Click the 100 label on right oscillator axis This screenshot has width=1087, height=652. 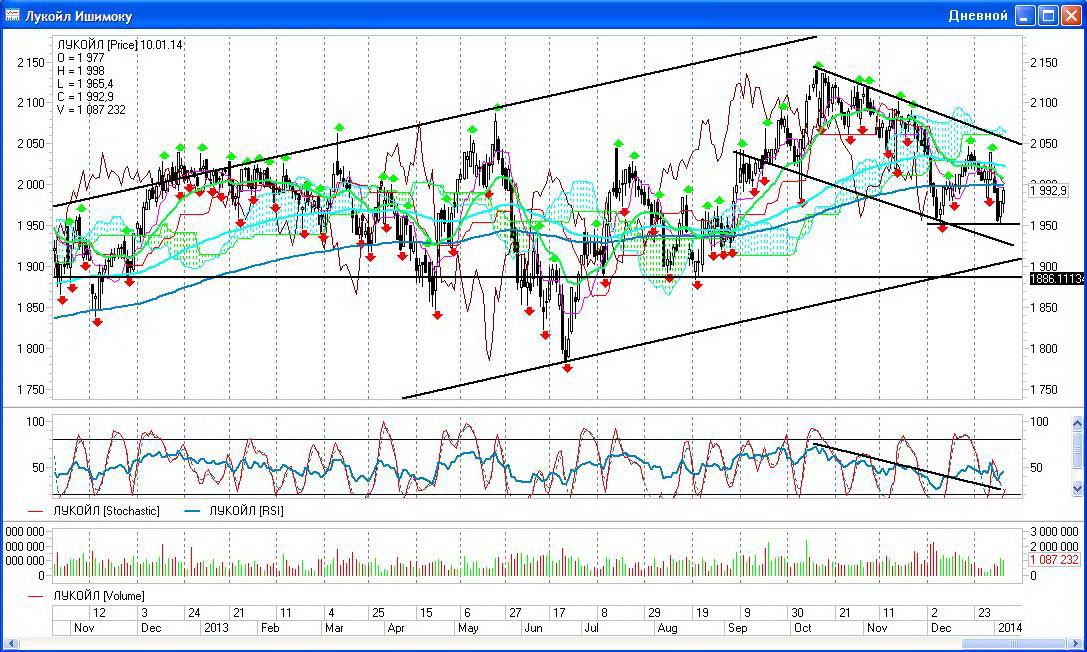(x=1039, y=421)
